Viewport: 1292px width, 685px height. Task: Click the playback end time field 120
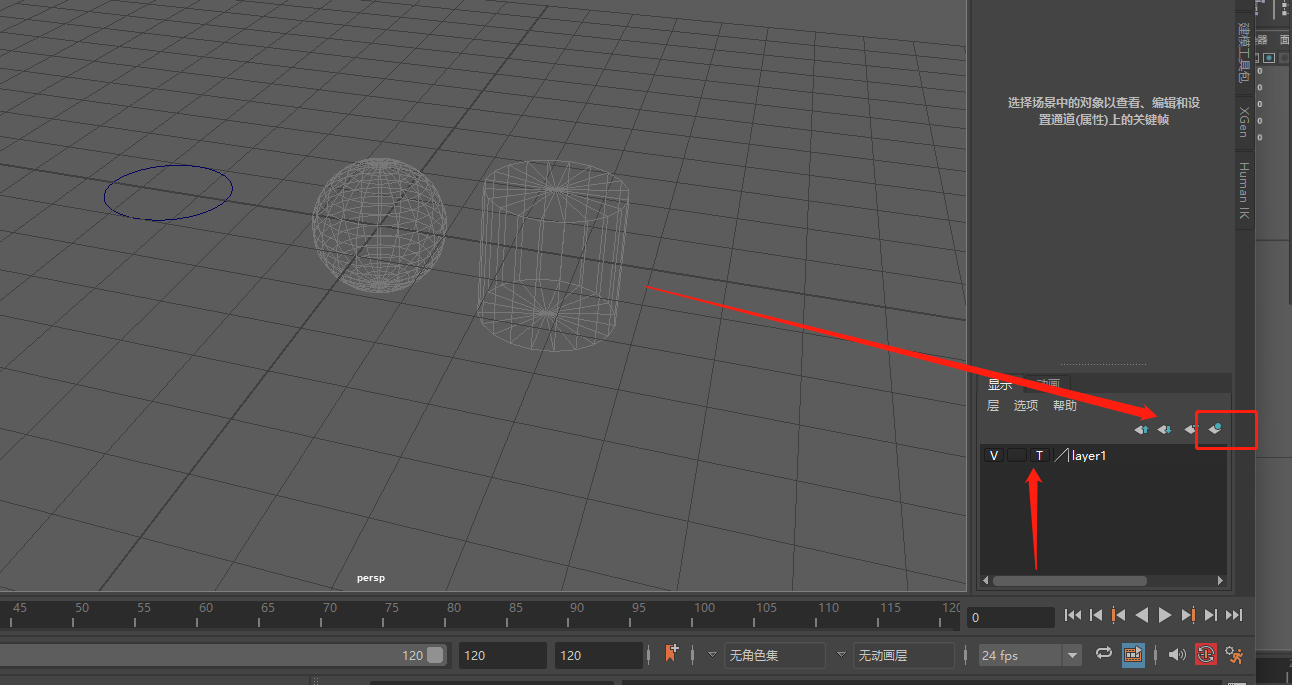click(x=502, y=655)
